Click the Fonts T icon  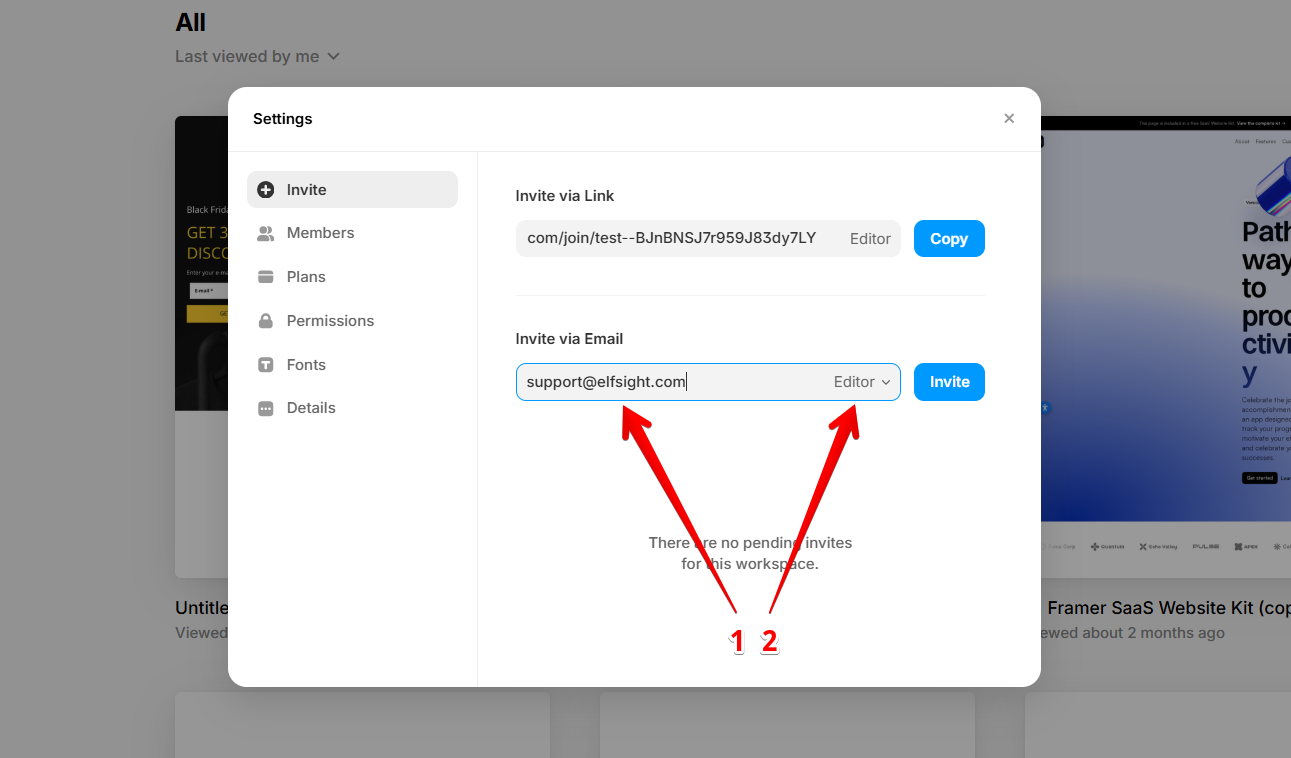pos(266,365)
